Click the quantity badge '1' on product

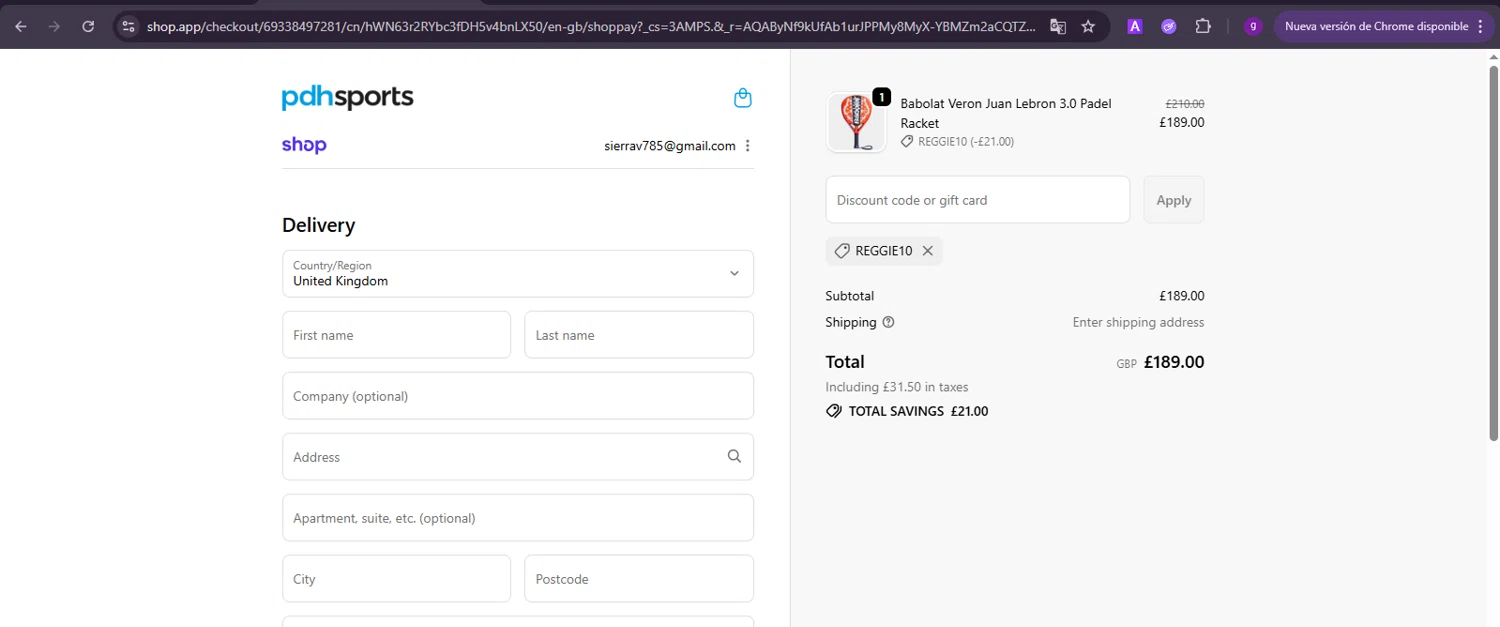[881, 97]
